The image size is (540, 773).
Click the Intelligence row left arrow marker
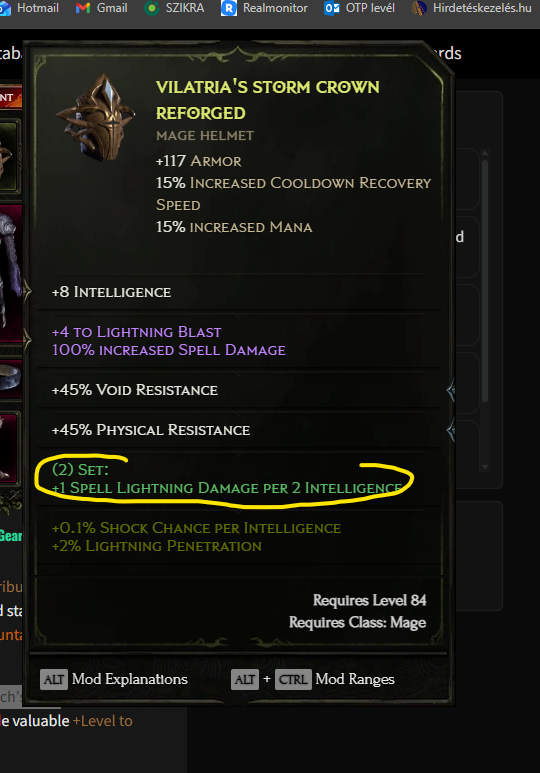27,291
